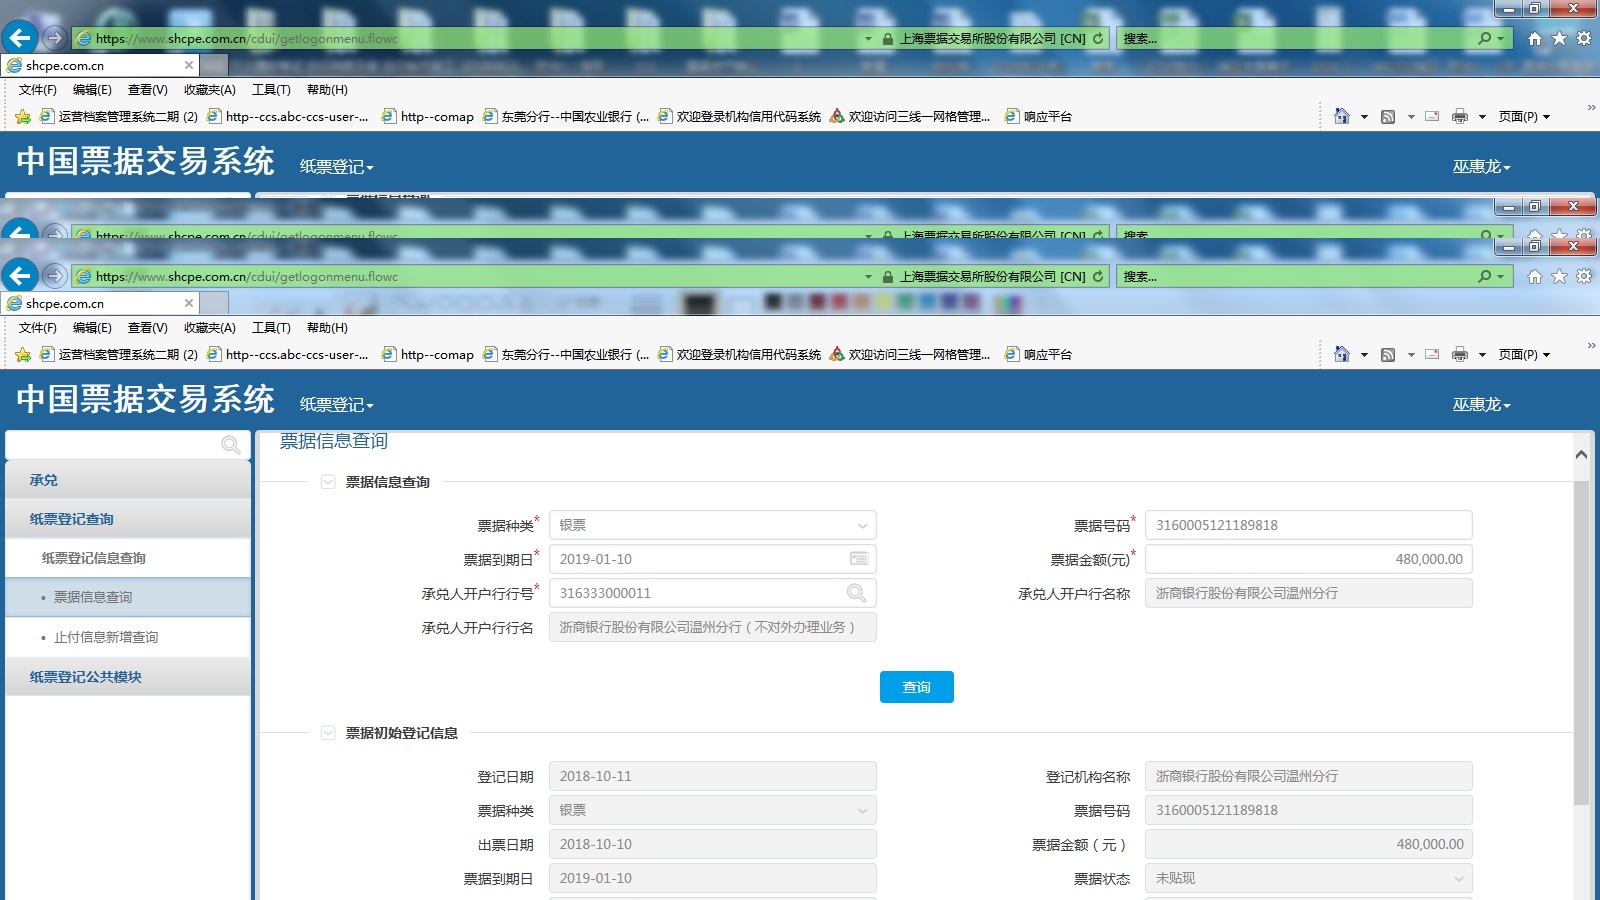Toggle the 票据信息查询 section collapse checkbox

[328, 482]
